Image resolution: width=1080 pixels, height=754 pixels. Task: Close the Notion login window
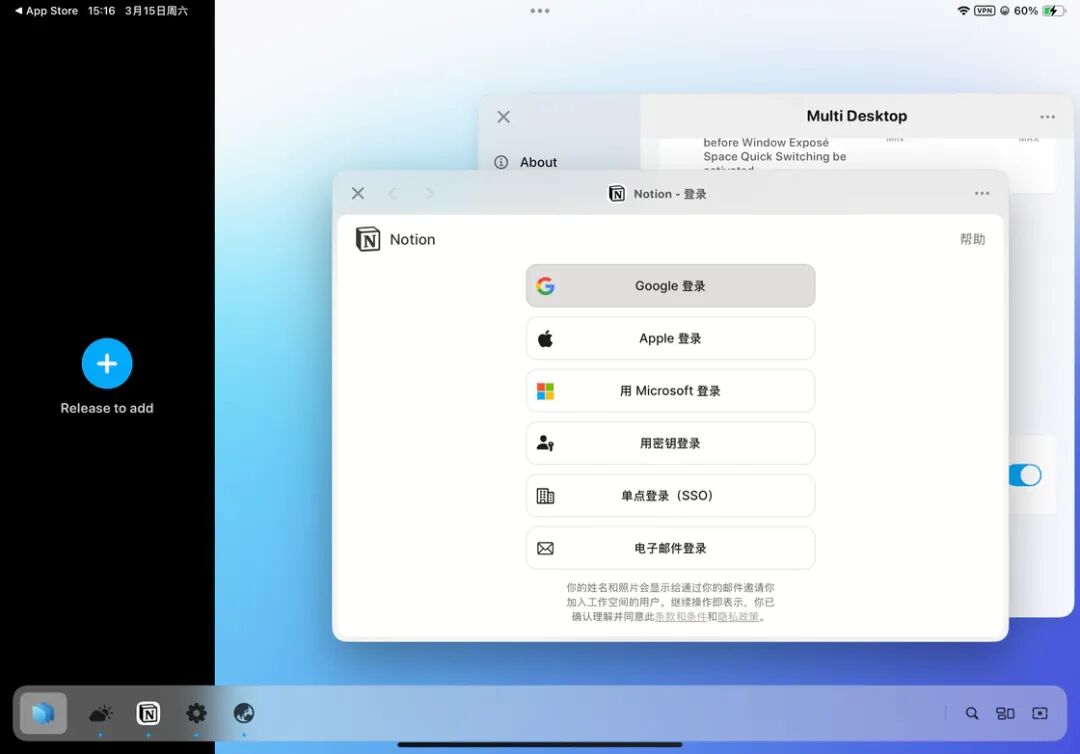point(358,193)
